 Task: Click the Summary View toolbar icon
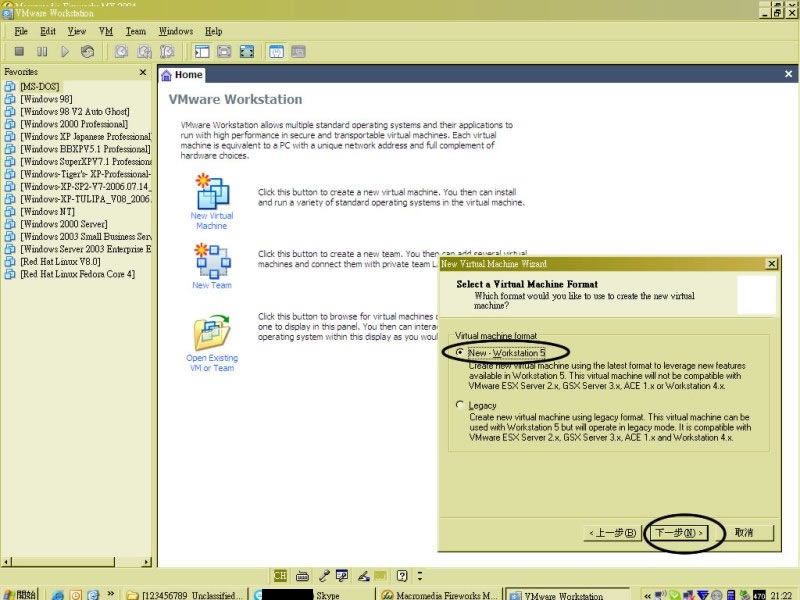(x=276, y=52)
